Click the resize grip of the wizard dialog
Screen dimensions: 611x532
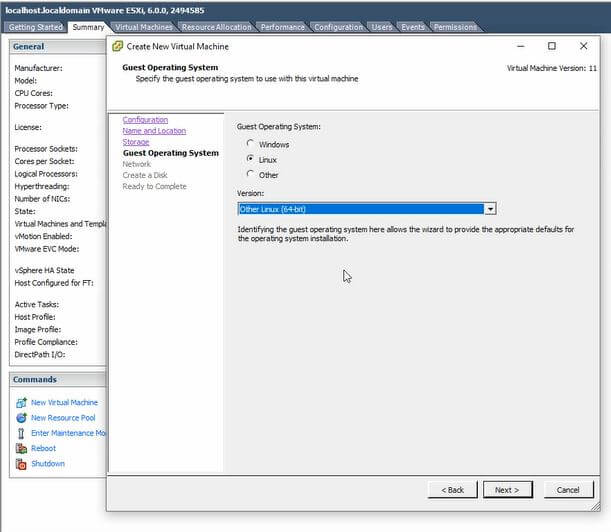tap(595, 506)
